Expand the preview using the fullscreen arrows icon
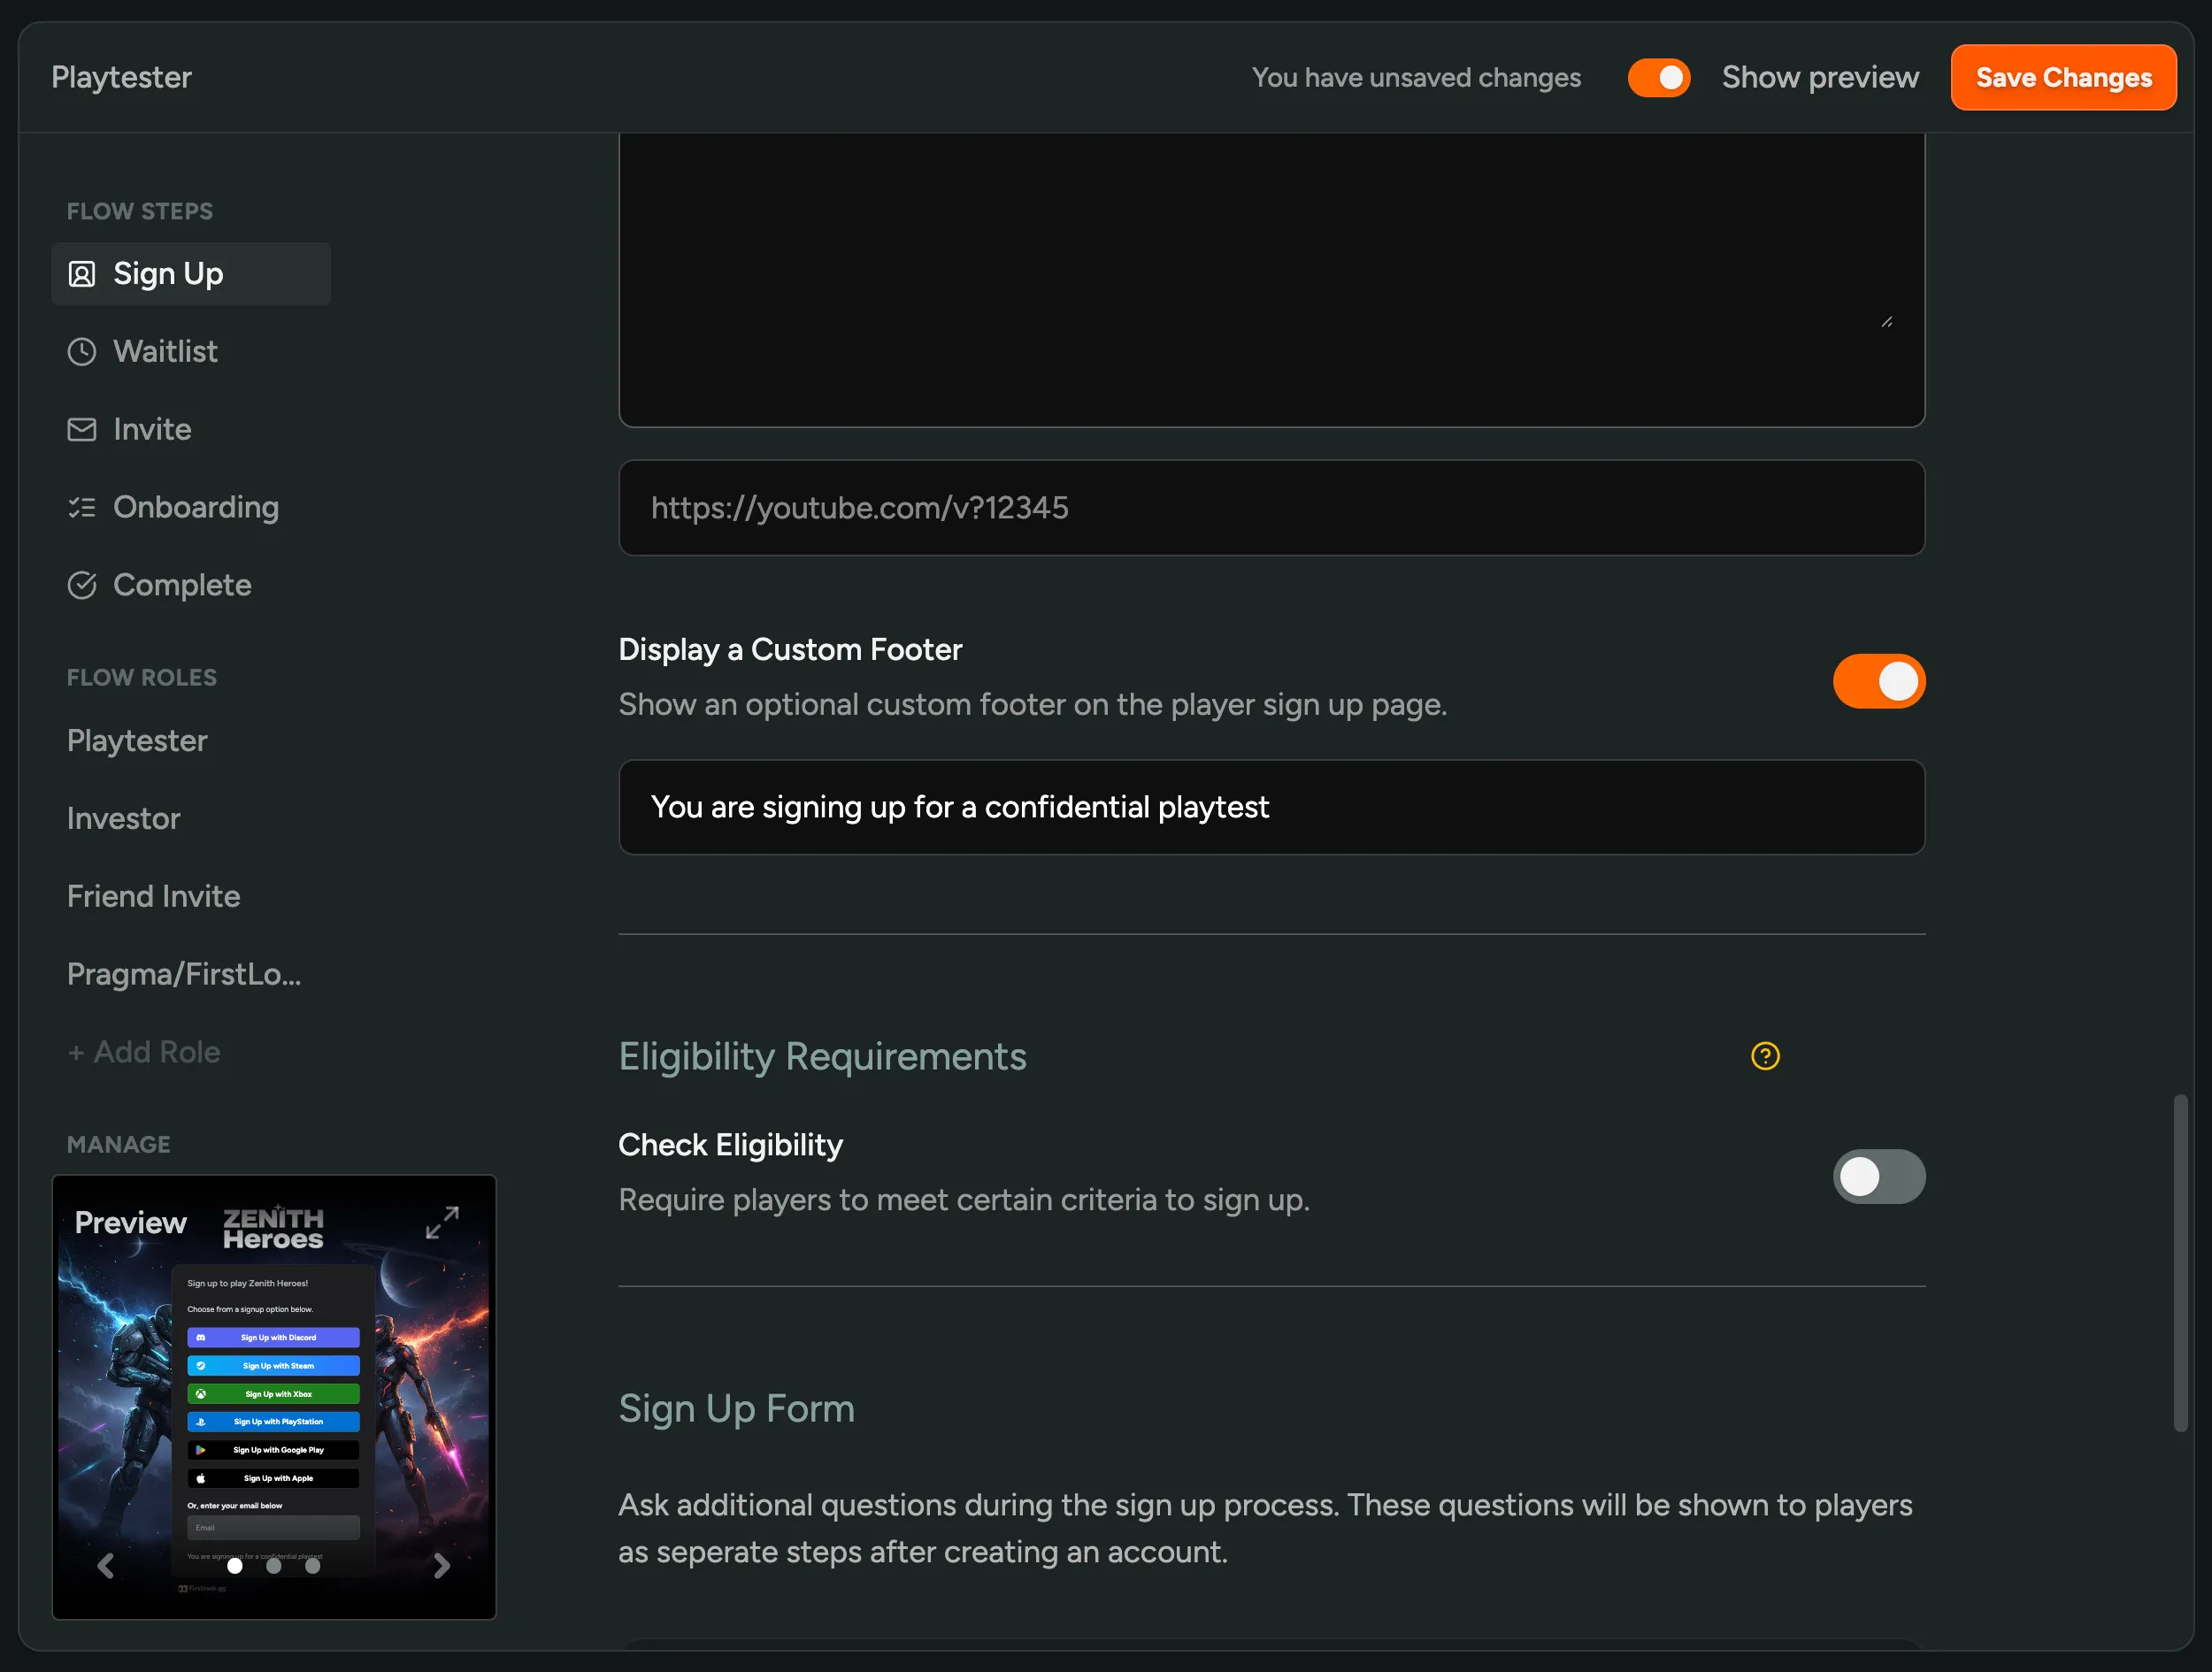The width and height of the screenshot is (2212, 1672). (x=443, y=1223)
